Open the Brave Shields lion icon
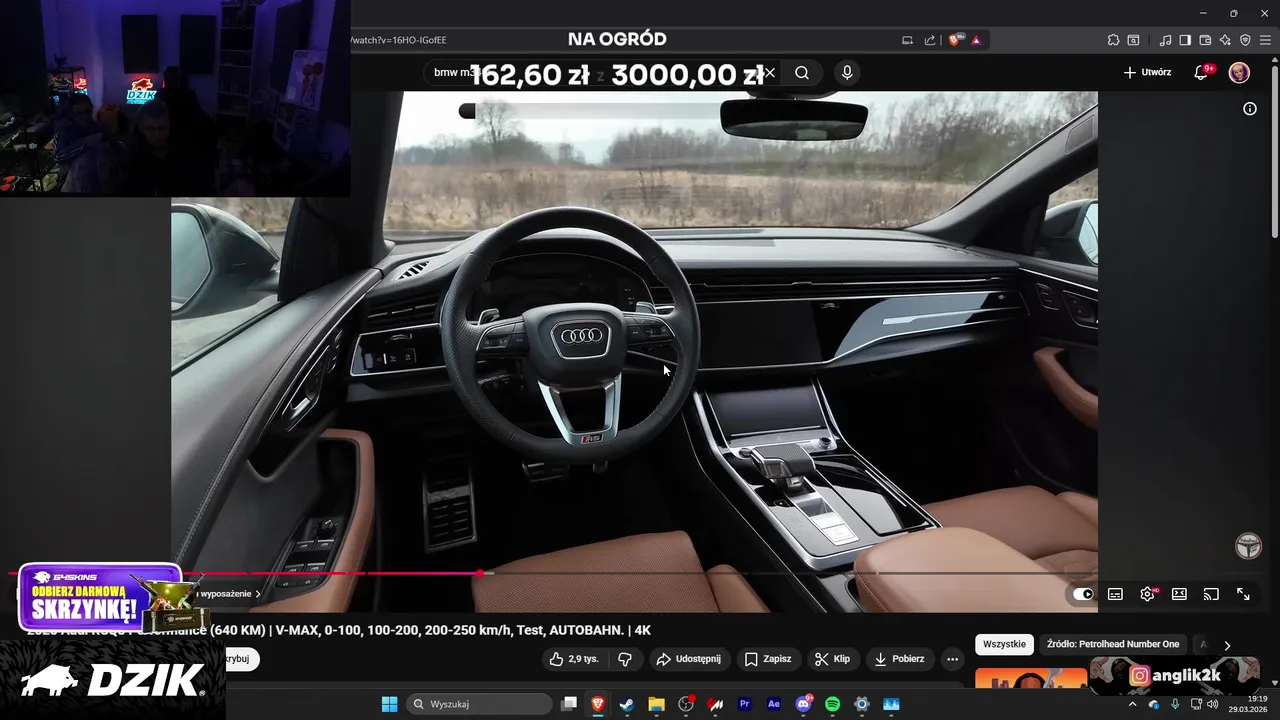Image resolution: width=1280 pixels, height=720 pixels. click(955, 40)
